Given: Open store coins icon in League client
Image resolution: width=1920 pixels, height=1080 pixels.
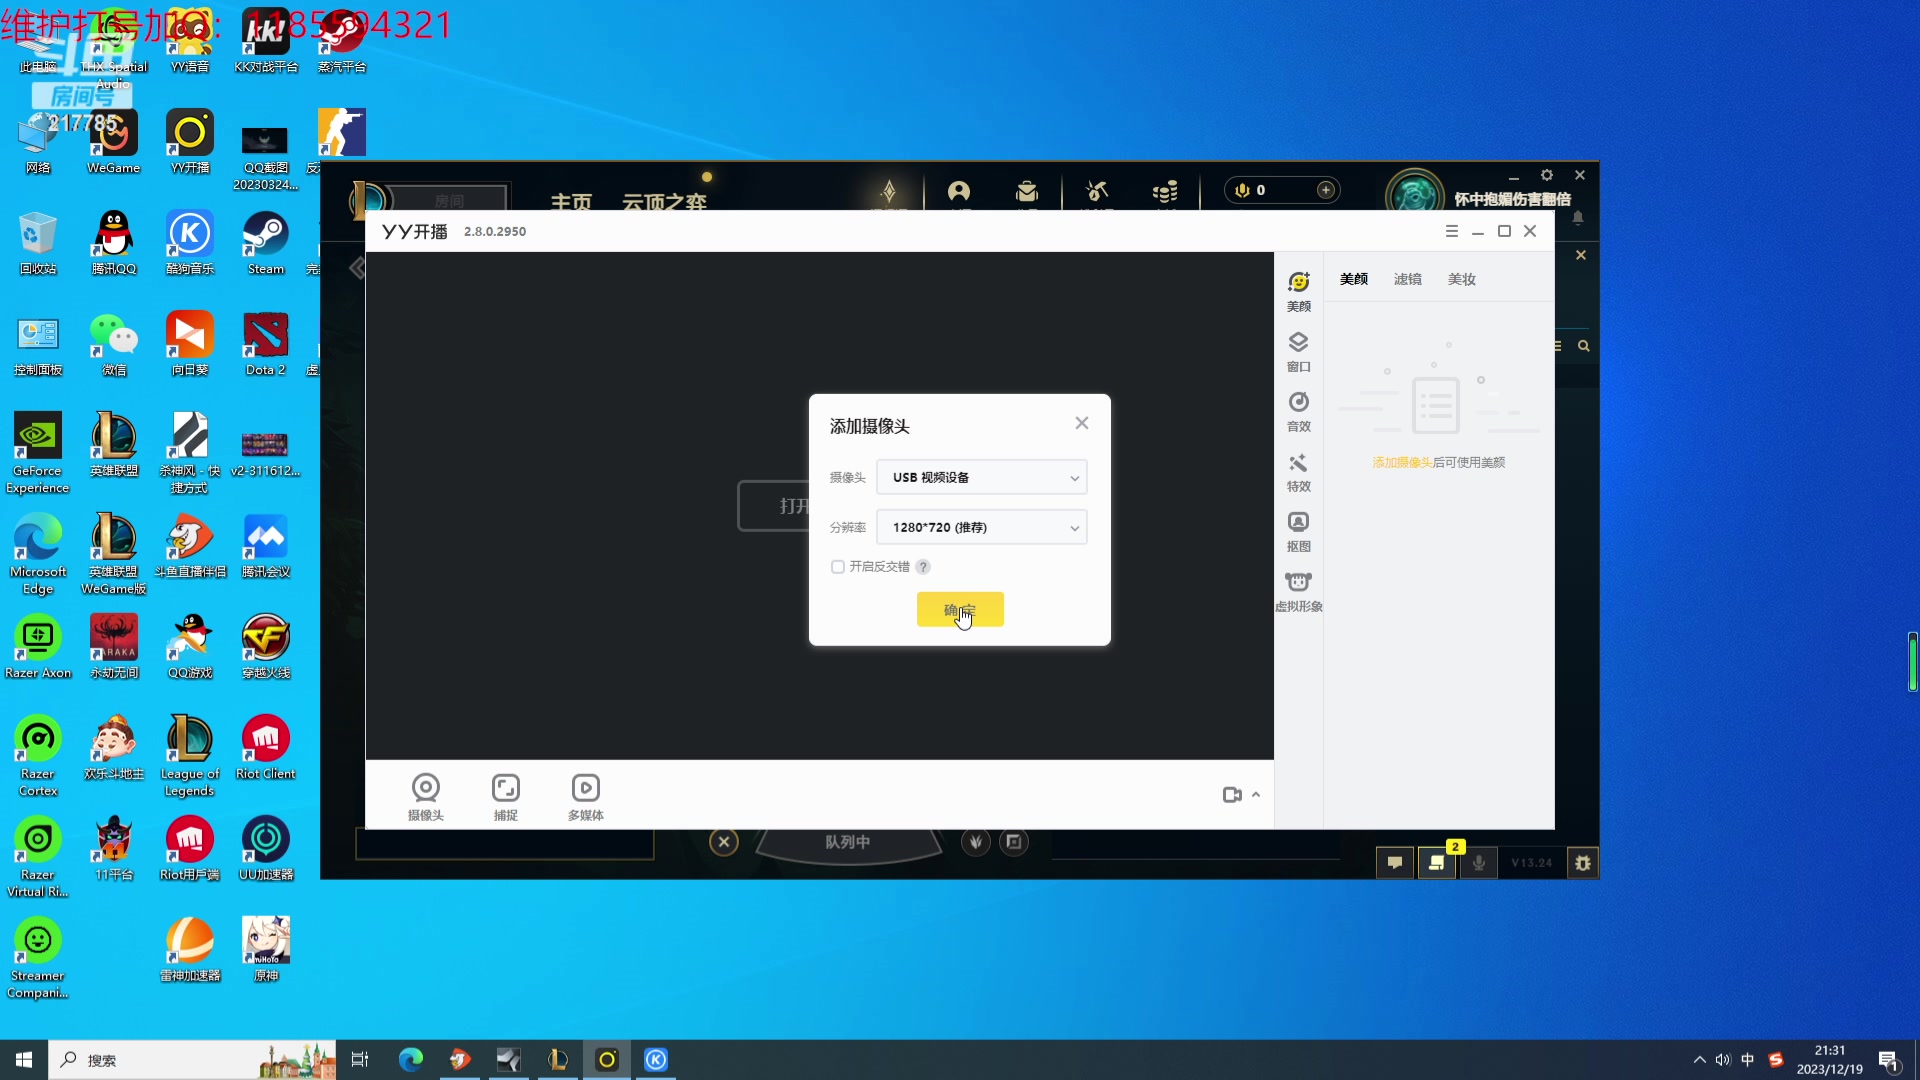Looking at the screenshot, I should click(1165, 191).
